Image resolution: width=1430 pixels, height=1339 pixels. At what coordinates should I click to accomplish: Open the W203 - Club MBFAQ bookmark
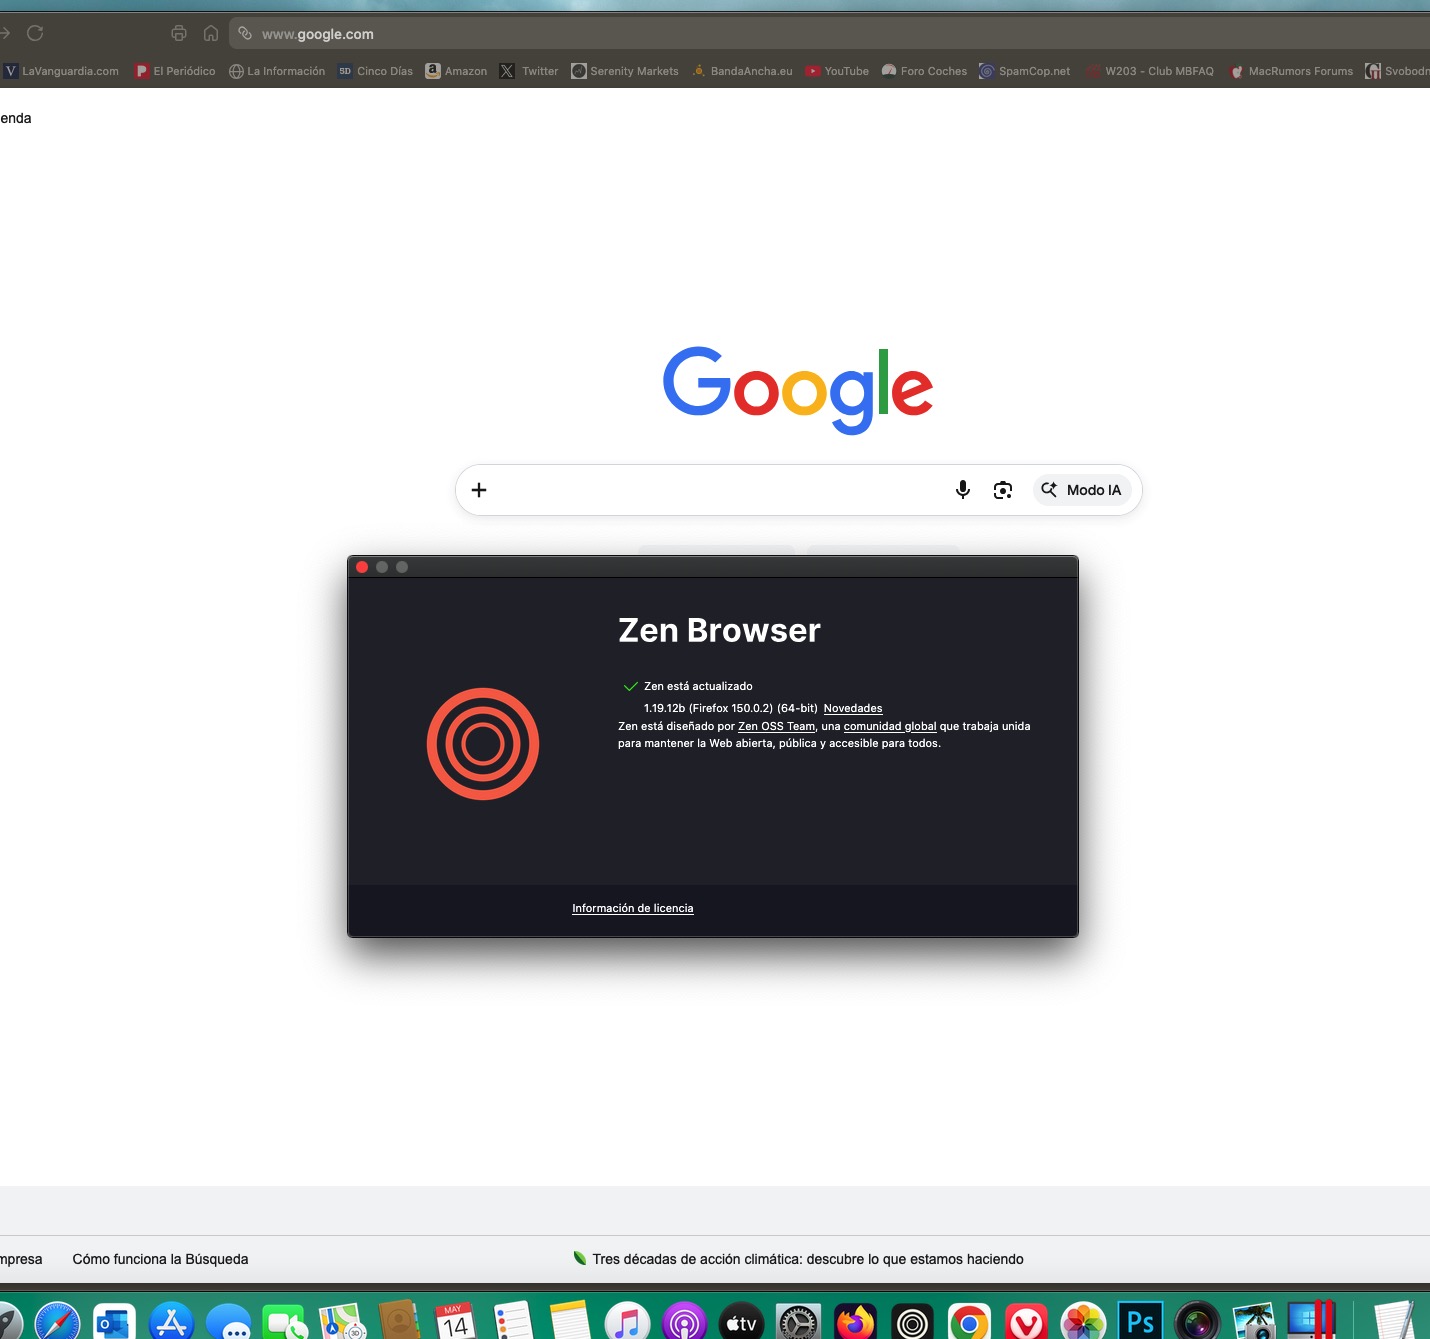coord(1150,71)
